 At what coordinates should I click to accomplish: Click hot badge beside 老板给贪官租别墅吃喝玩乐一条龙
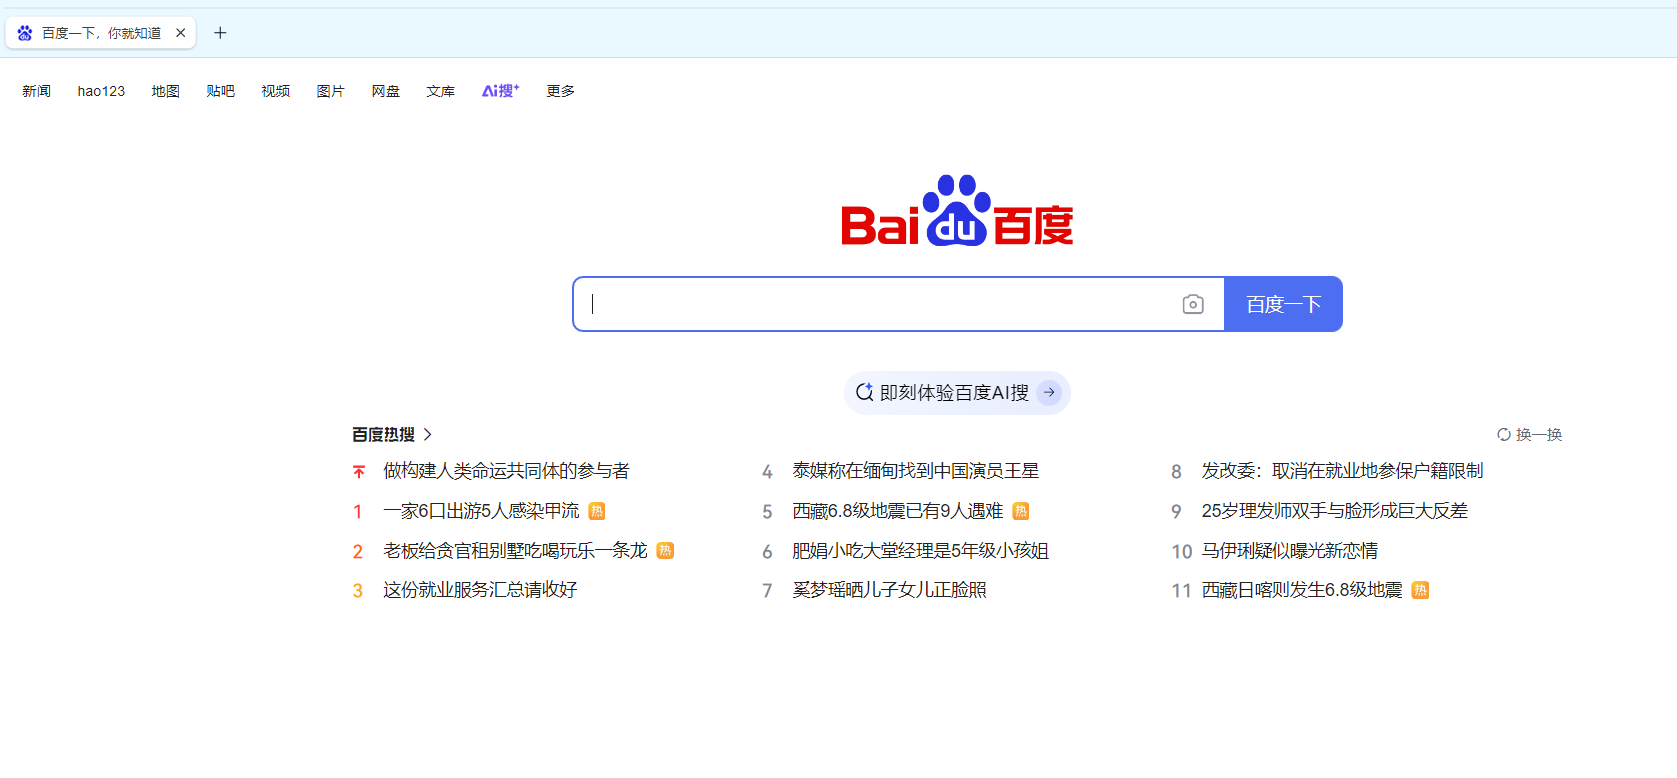pyautogui.click(x=665, y=551)
